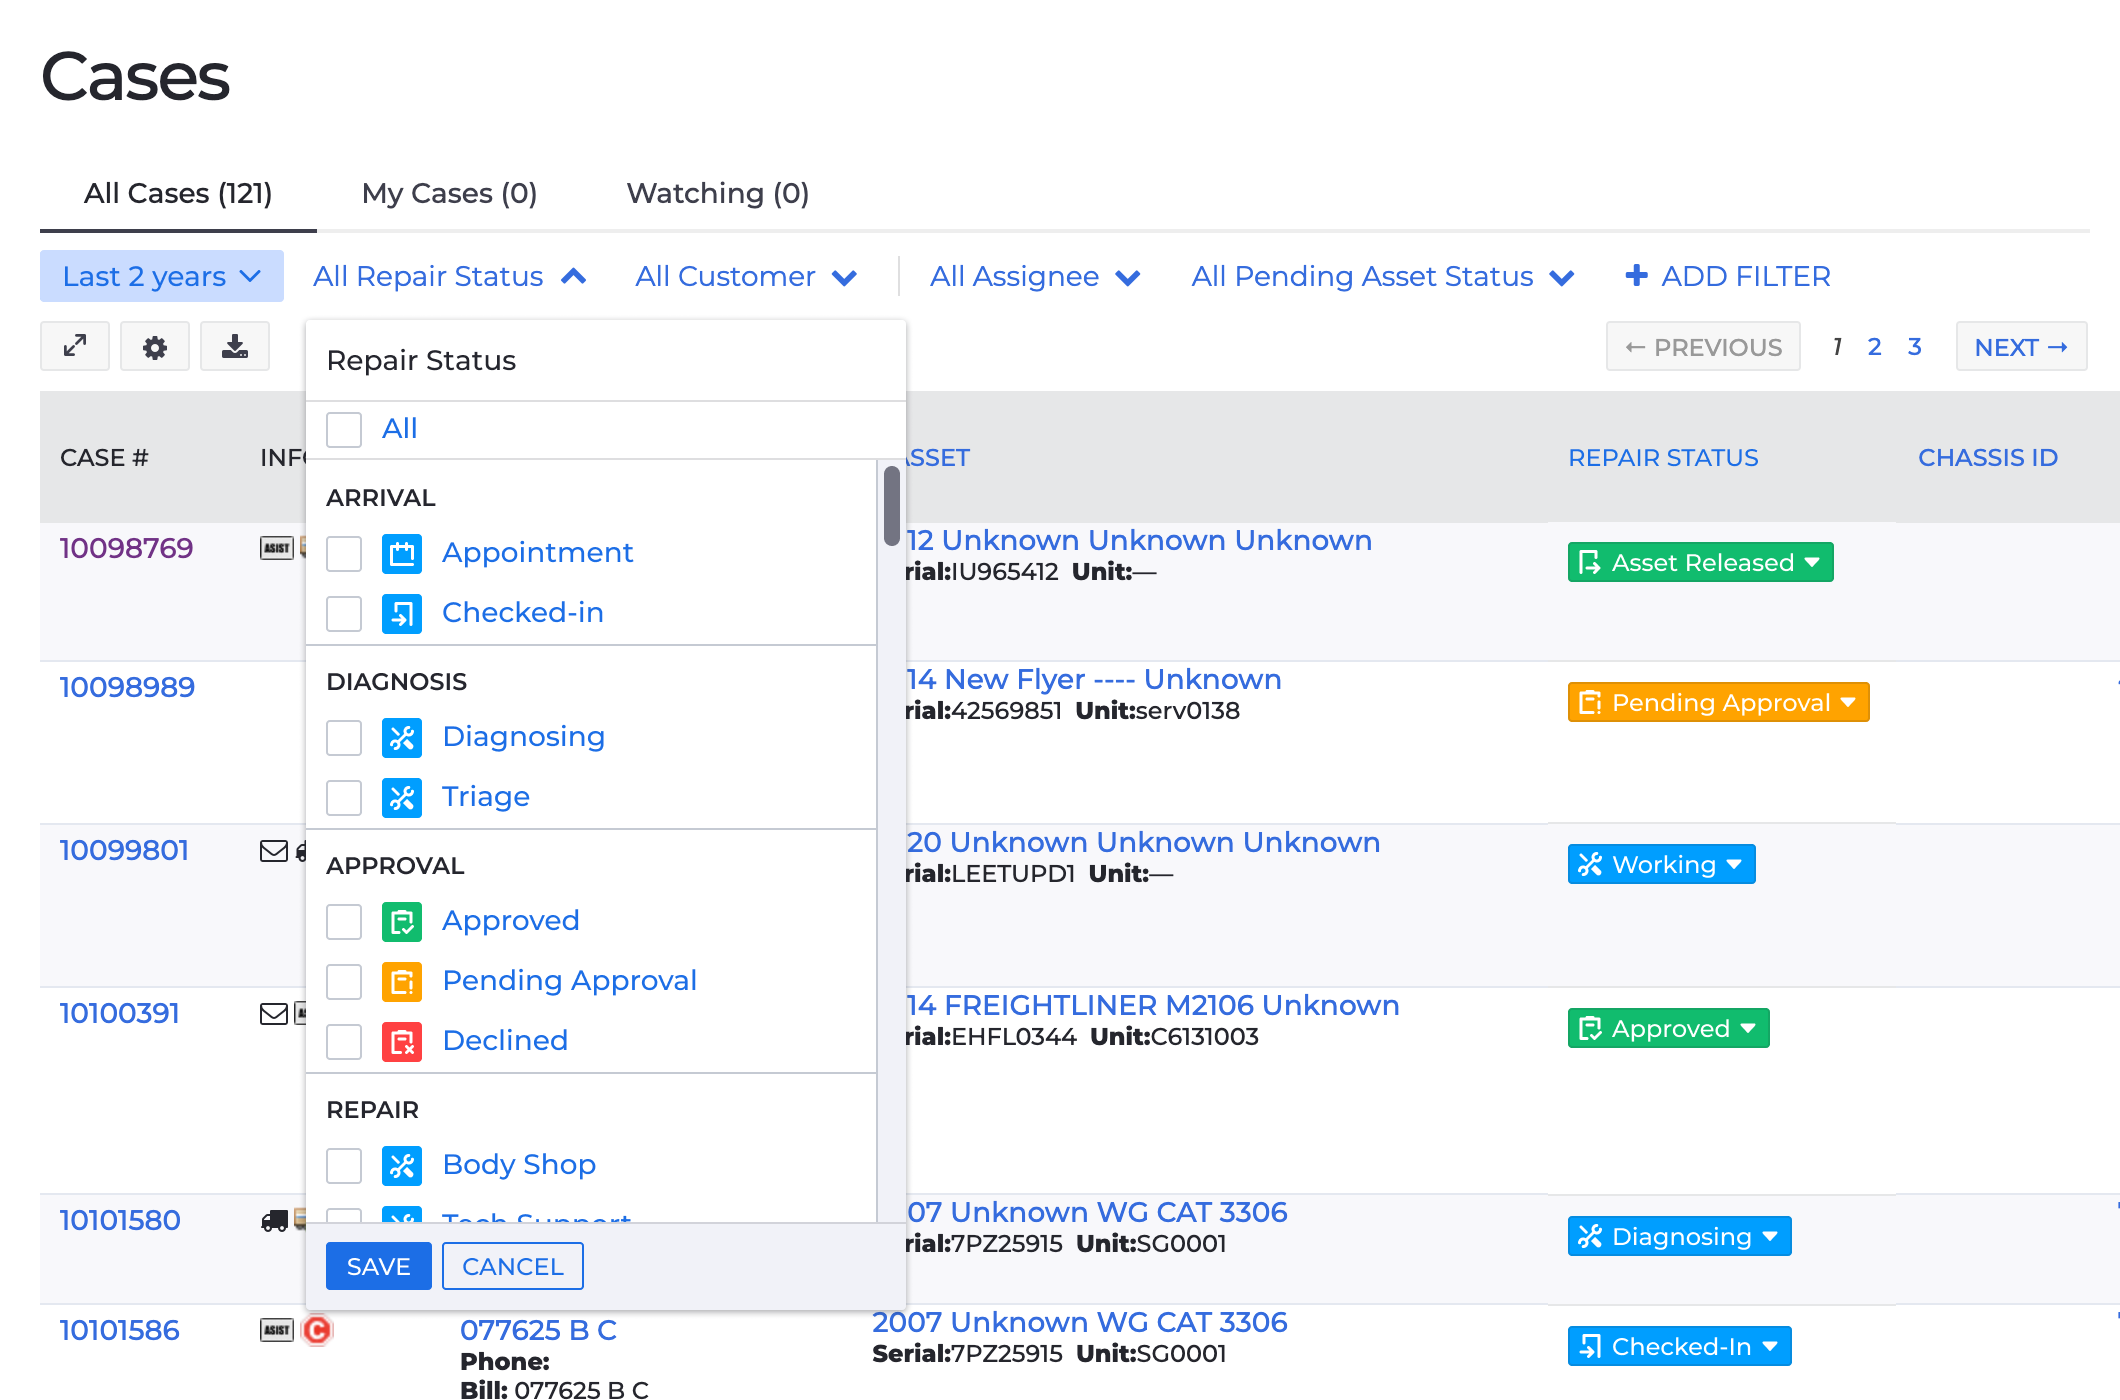
Task: Click the Diagnosing wrench icon
Action: 402,737
